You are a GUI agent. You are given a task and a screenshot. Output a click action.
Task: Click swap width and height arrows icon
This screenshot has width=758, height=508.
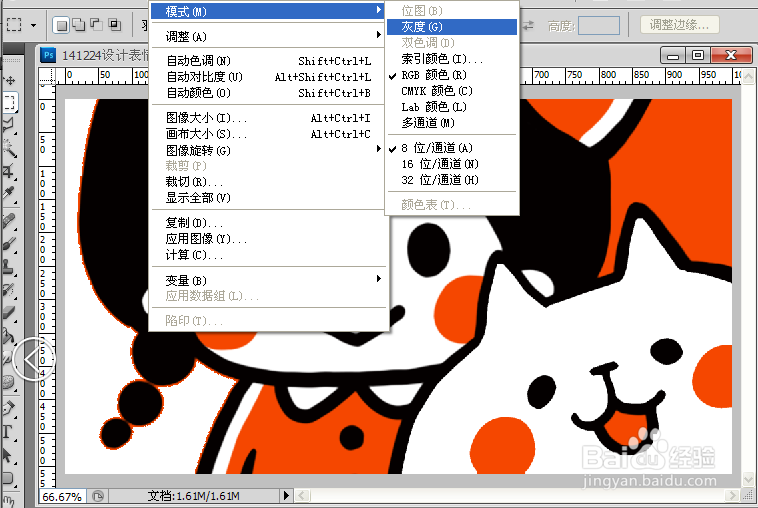(x=529, y=25)
